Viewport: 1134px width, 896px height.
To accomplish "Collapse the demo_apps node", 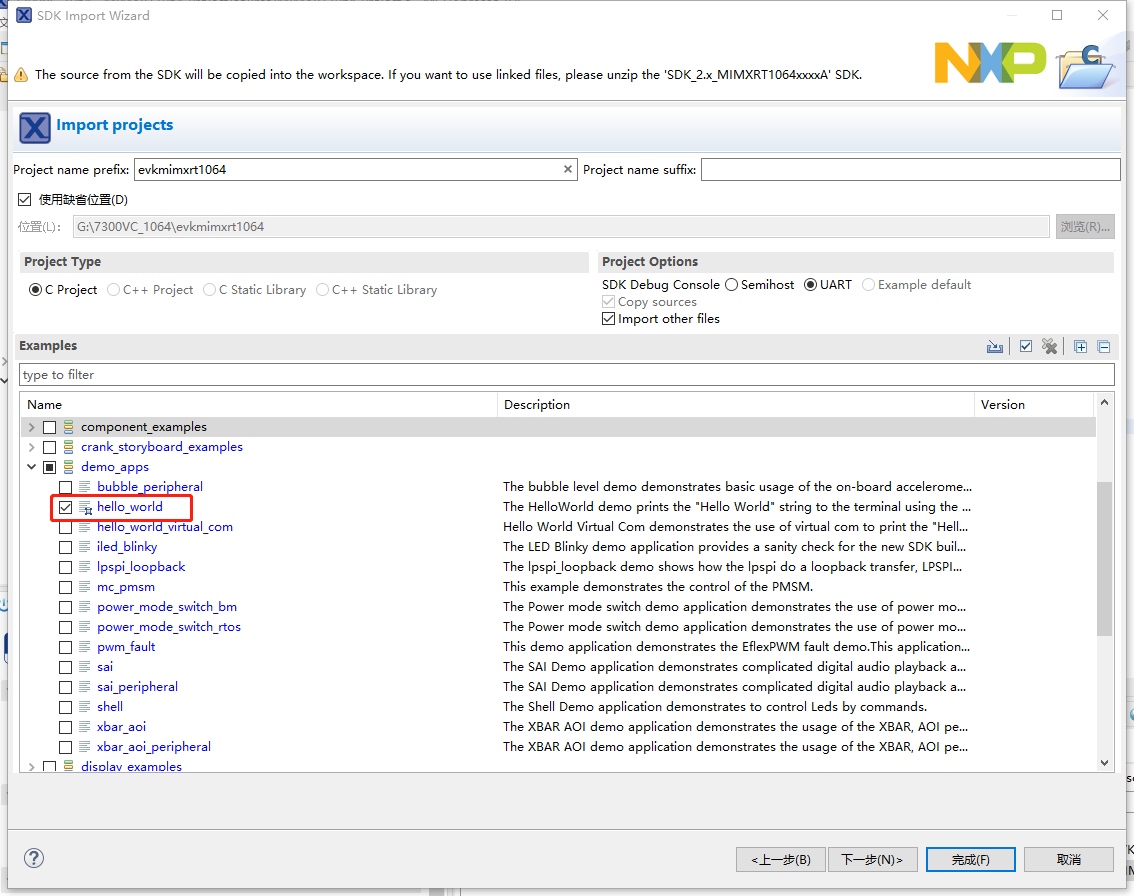I will [31, 466].
